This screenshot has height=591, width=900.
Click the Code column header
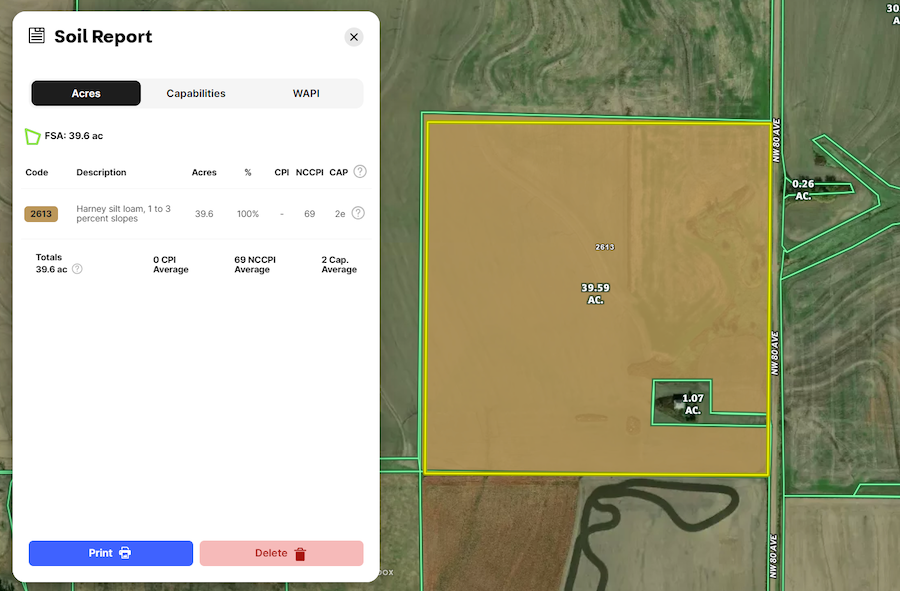point(37,173)
